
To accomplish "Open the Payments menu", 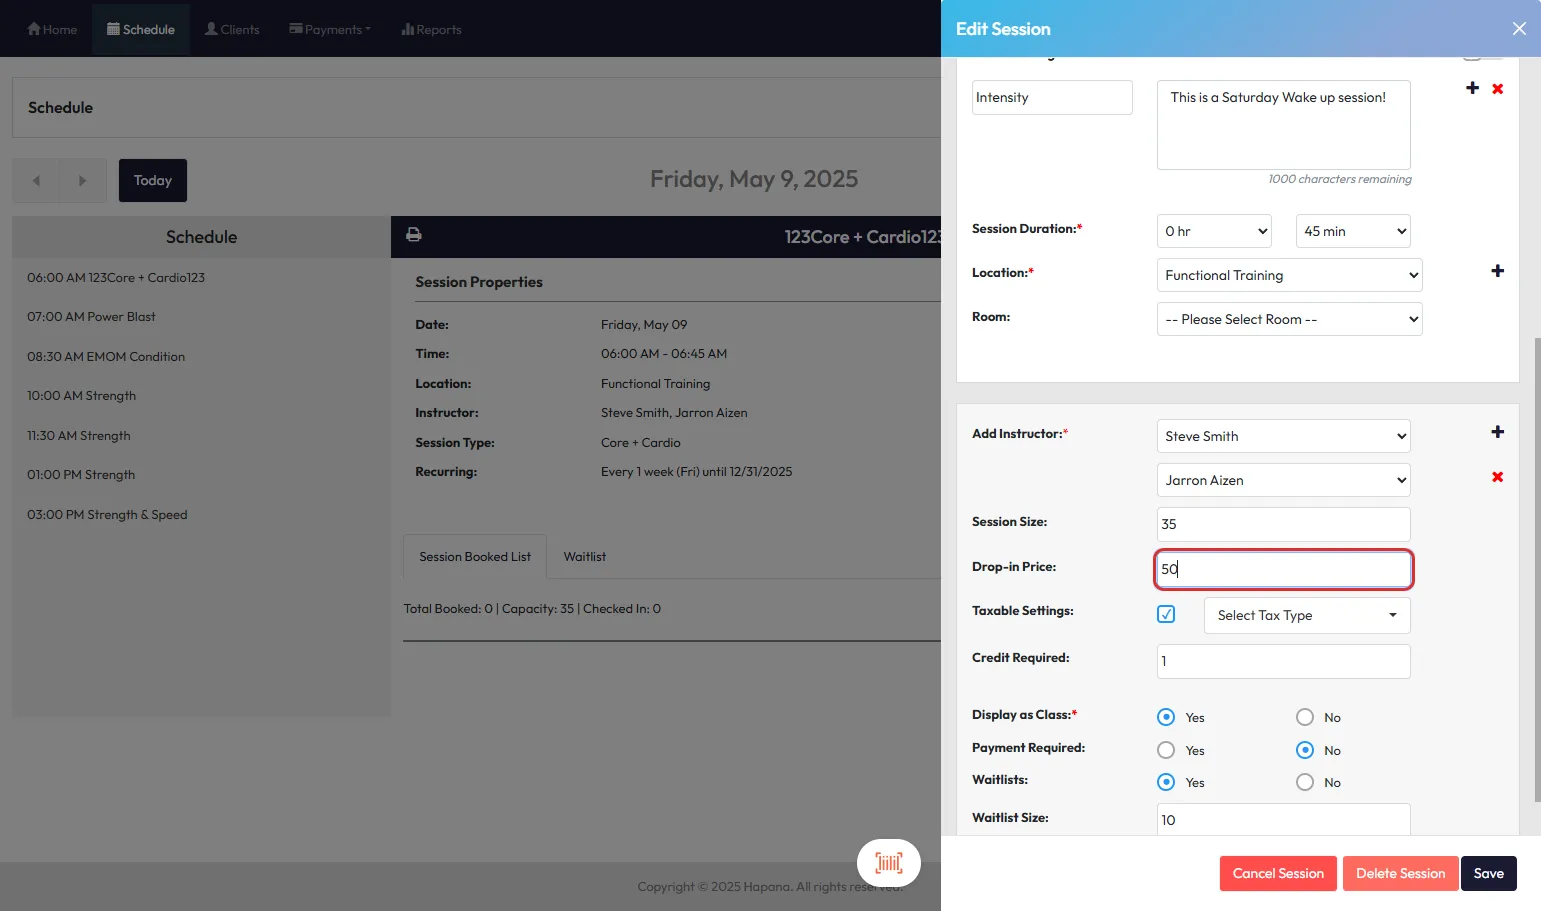I will 329,30.
